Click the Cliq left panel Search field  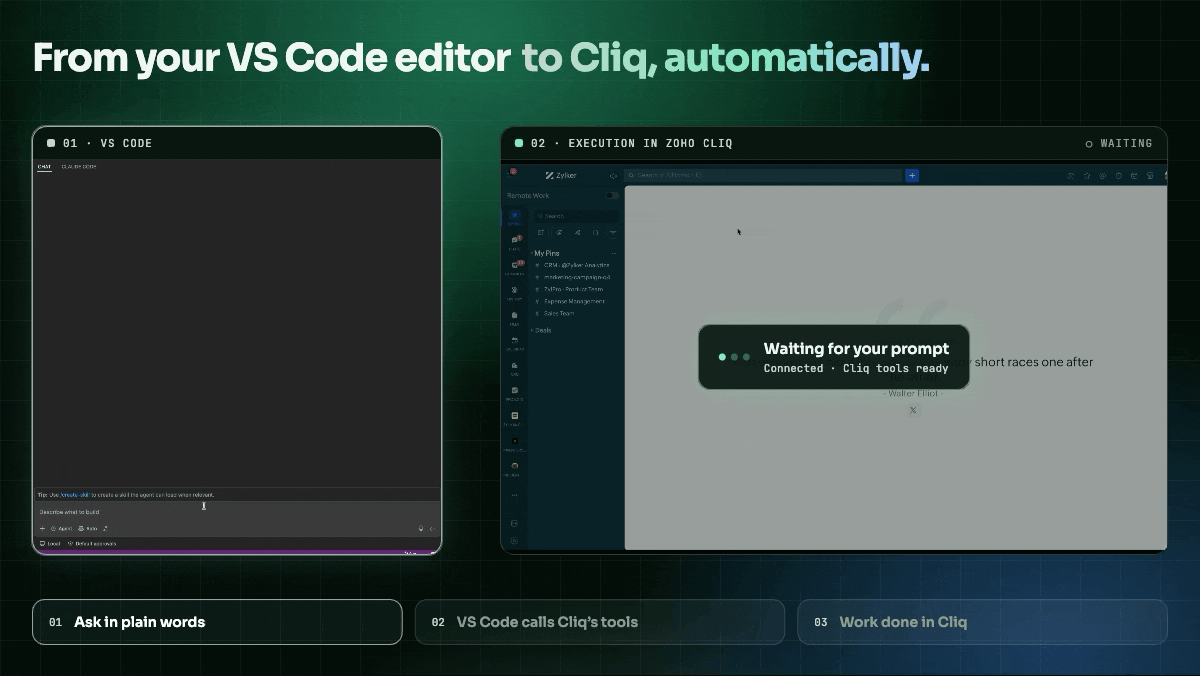tap(577, 216)
